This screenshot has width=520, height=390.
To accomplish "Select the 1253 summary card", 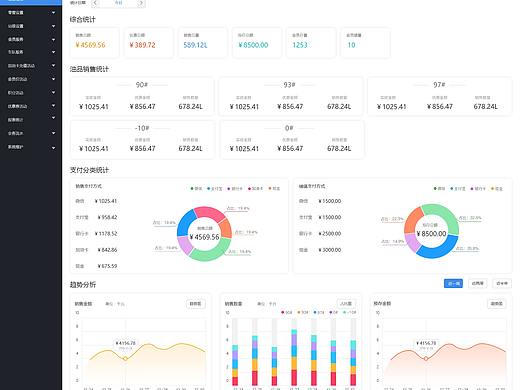I will point(311,43).
